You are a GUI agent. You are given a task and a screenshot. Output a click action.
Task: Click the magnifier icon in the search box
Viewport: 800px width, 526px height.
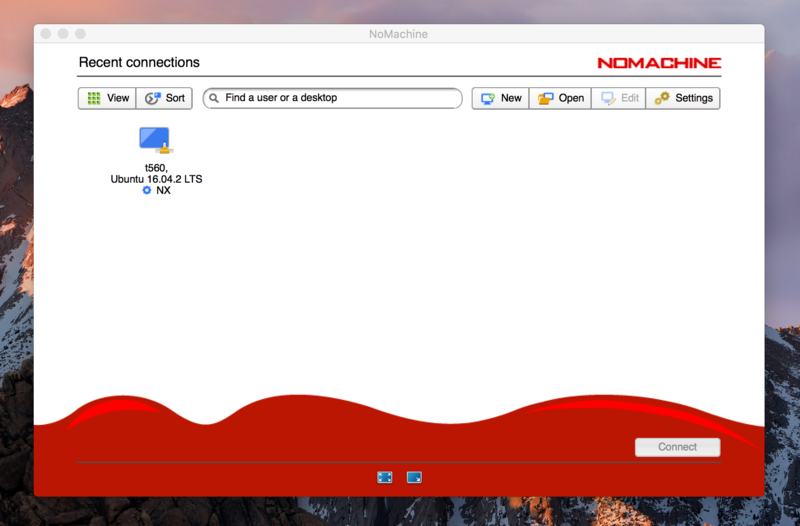click(214, 98)
